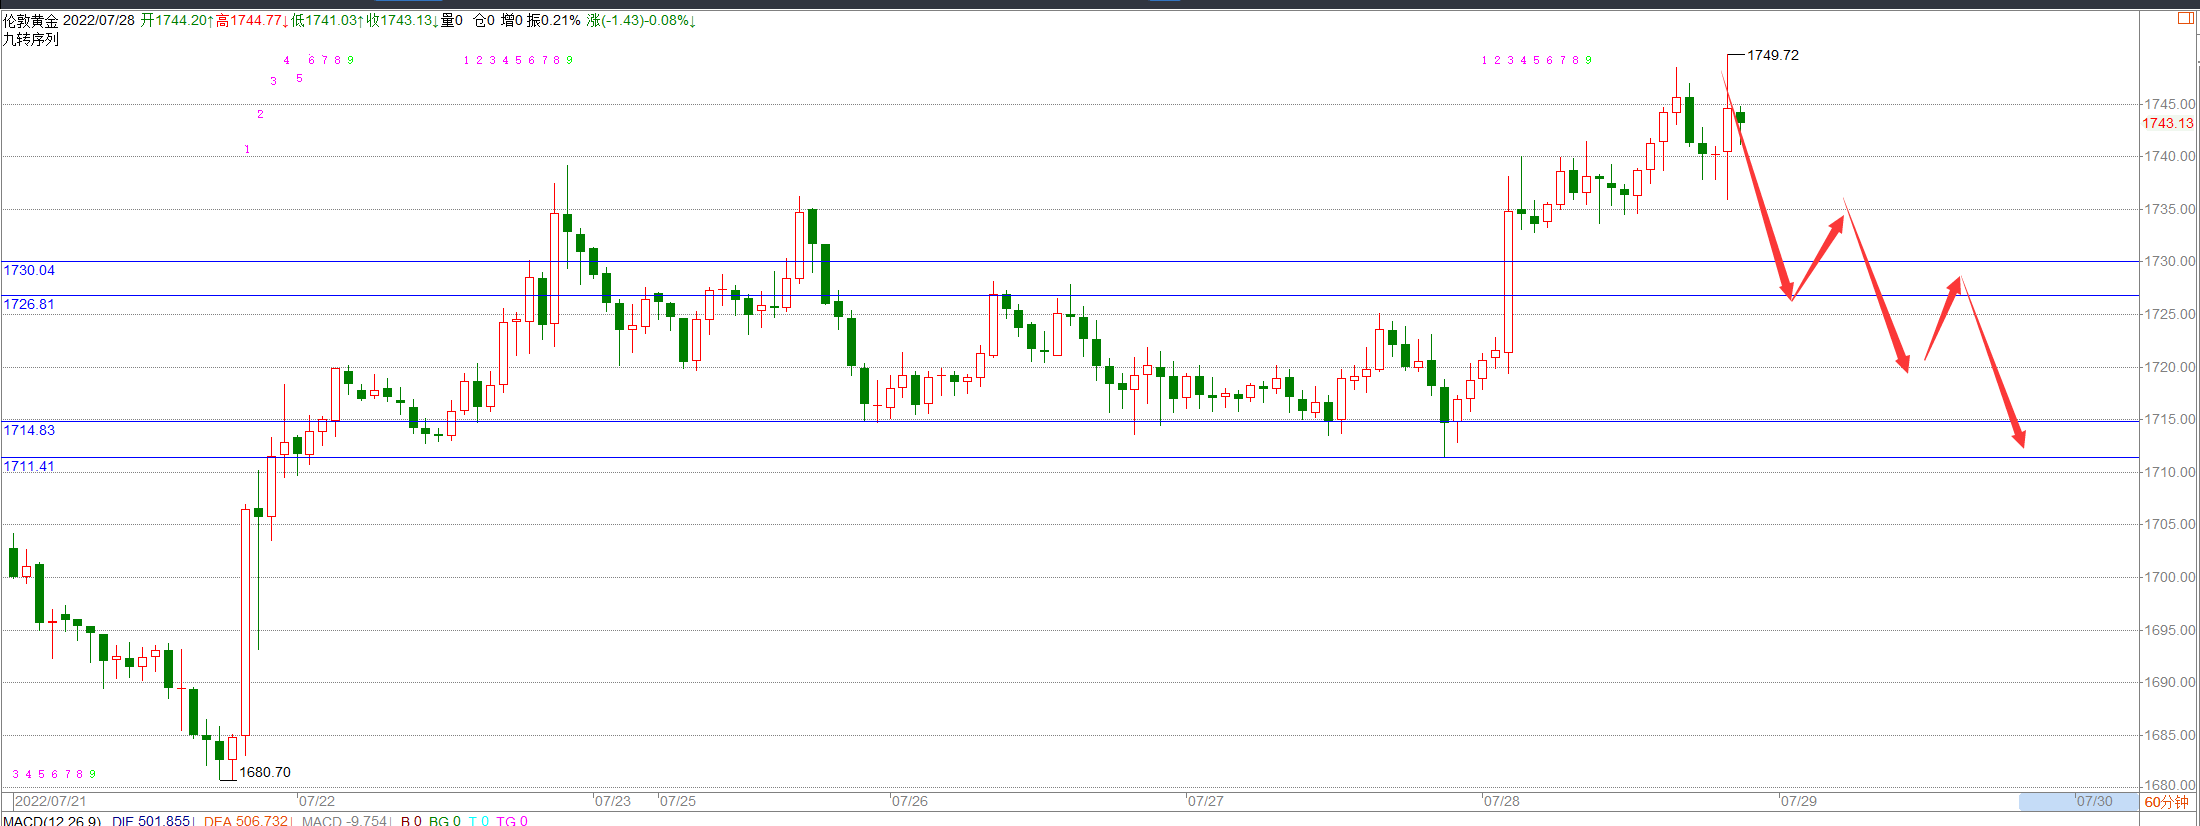Click the 2022/07/21 start date label
This screenshot has width=2200, height=826.
click(51, 801)
